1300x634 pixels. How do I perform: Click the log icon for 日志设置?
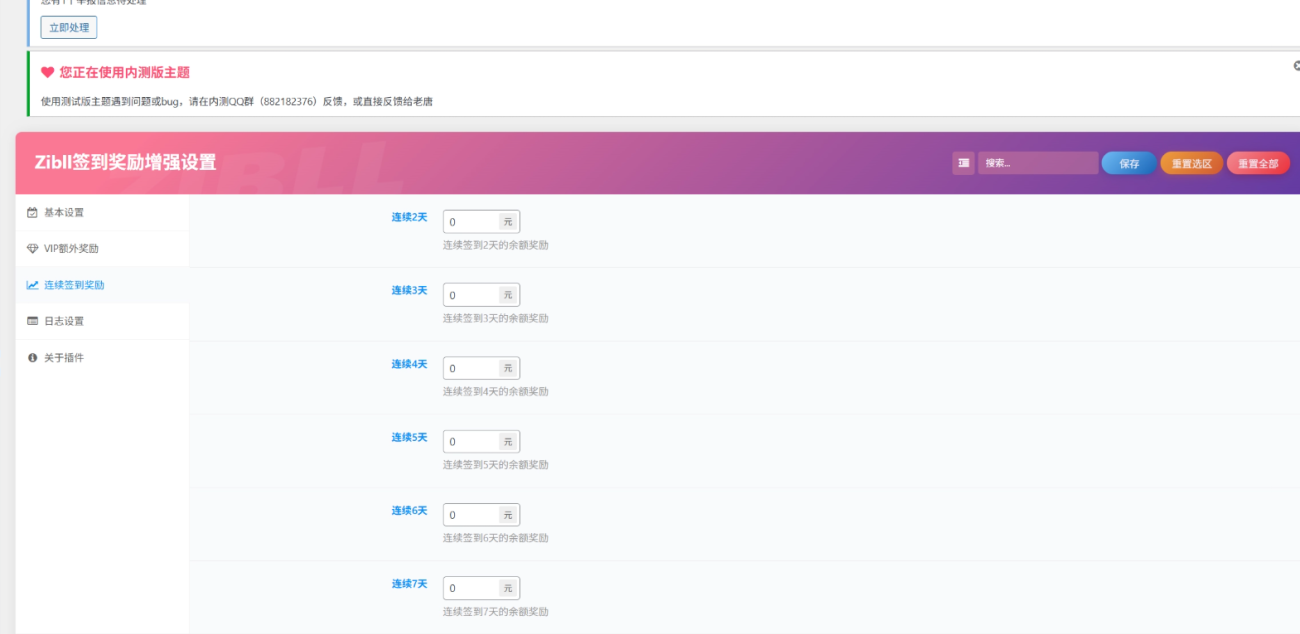[x=32, y=321]
